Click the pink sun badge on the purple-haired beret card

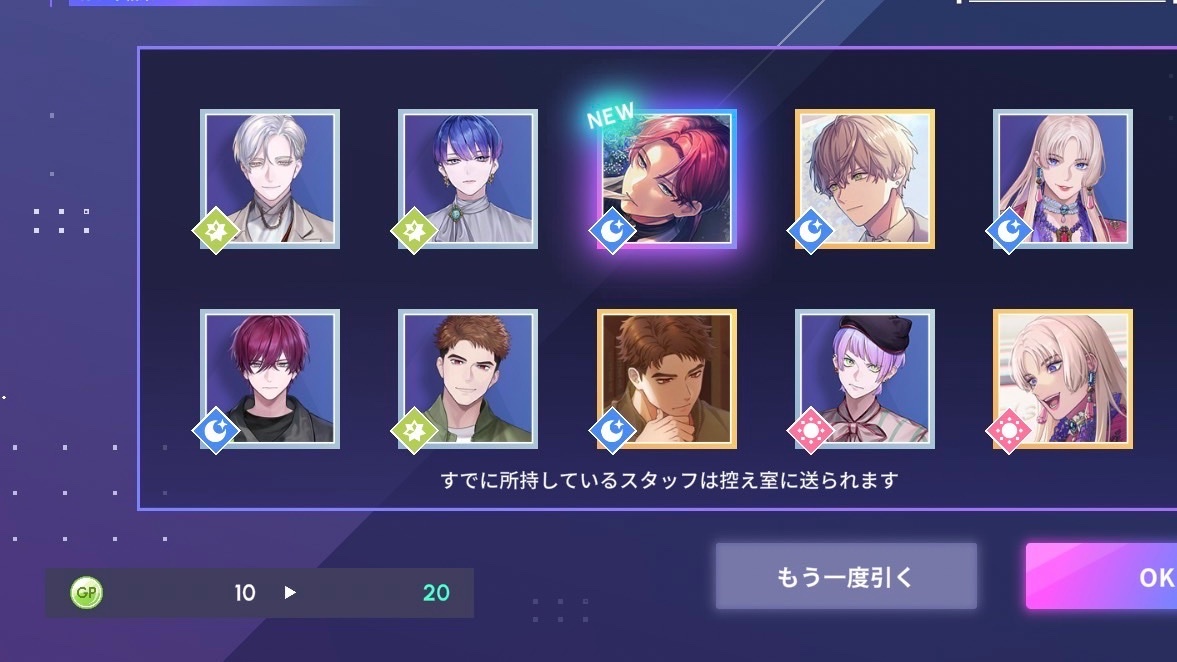pos(810,431)
